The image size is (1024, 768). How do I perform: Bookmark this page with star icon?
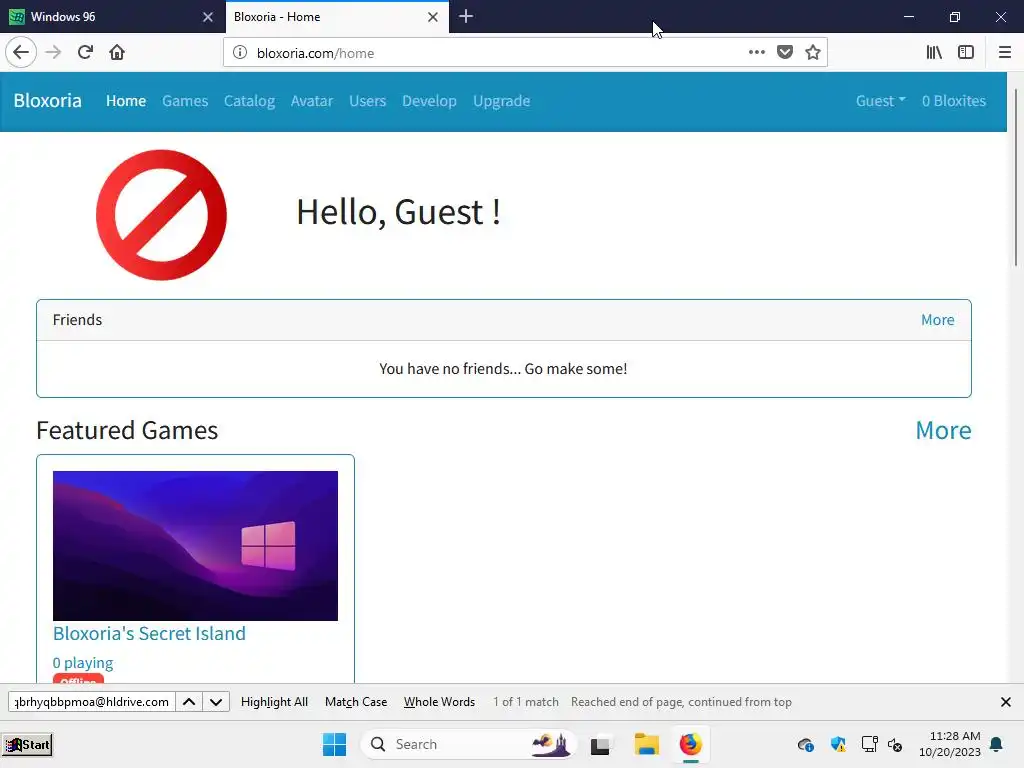click(x=812, y=52)
